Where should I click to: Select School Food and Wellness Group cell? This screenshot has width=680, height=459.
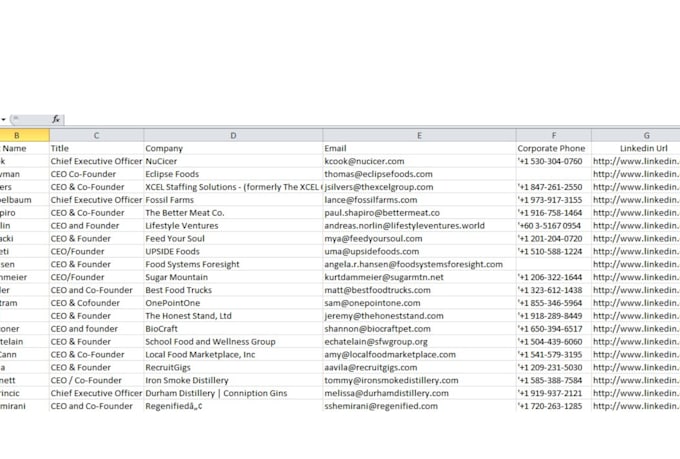coord(233,342)
